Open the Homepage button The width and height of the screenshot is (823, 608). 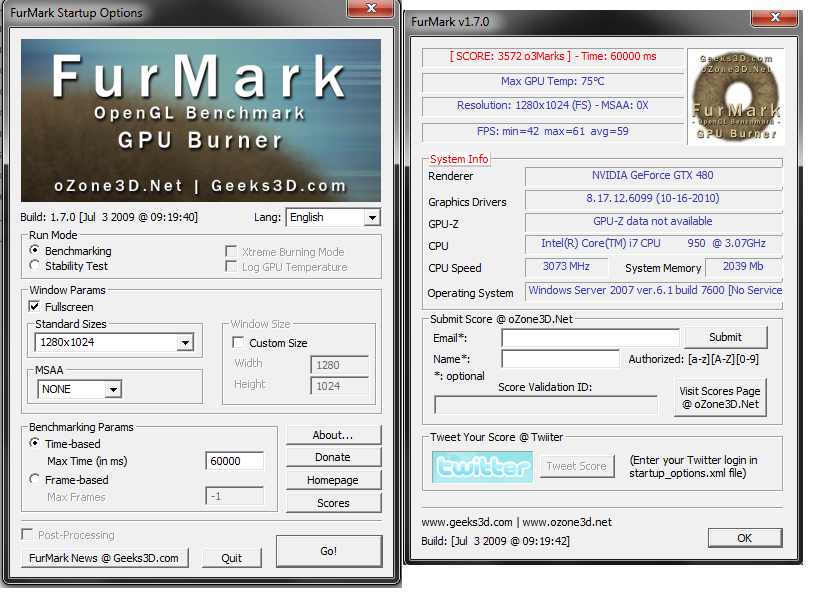[333, 480]
